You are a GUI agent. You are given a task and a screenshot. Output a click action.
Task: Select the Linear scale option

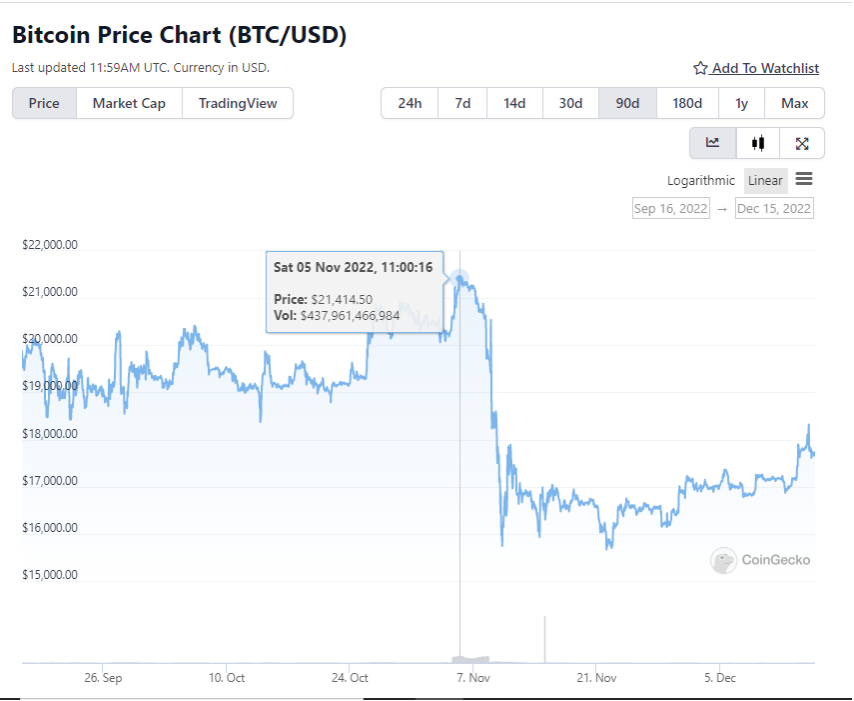point(765,181)
